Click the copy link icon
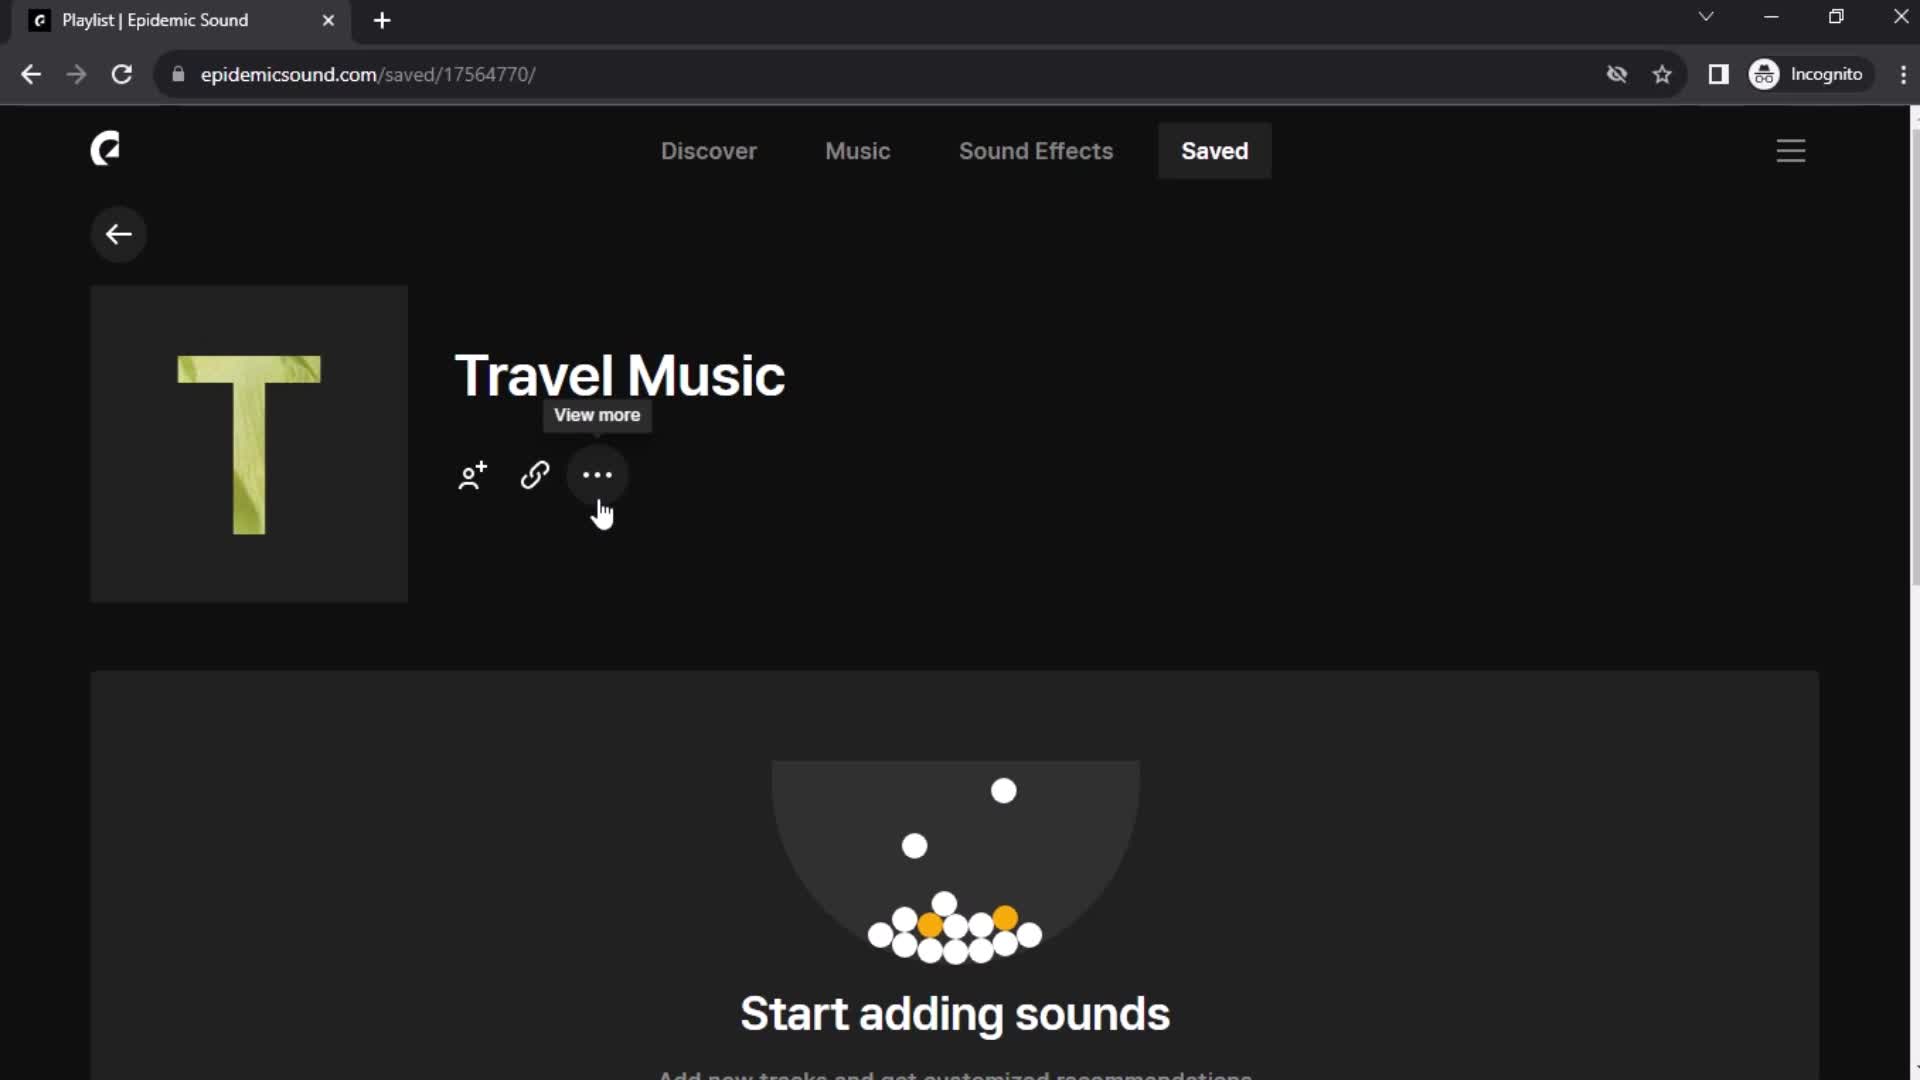1920x1080 pixels. pos(535,475)
